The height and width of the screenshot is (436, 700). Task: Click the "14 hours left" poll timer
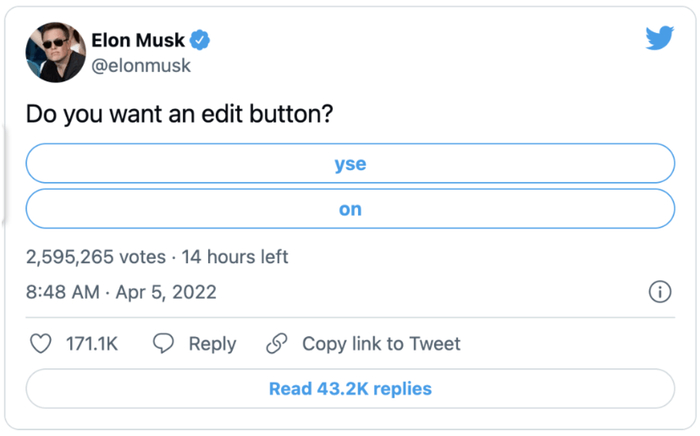235,257
